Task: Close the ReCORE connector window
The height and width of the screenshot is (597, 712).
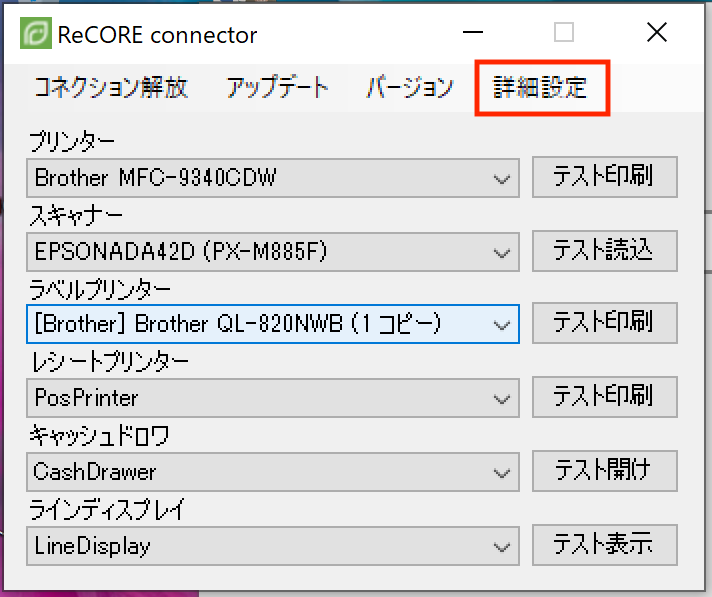Action: tap(657, 33)
